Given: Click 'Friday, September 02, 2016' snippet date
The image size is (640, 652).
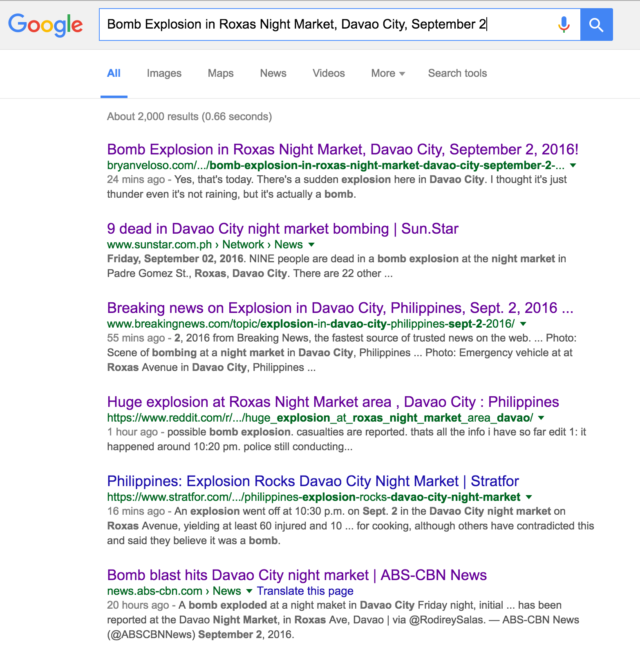Looking at the screenshot, I should 175,259.
